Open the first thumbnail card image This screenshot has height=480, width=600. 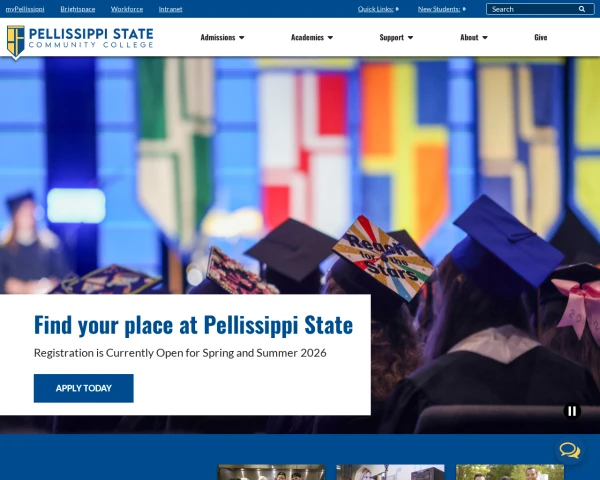coord(271,472)
